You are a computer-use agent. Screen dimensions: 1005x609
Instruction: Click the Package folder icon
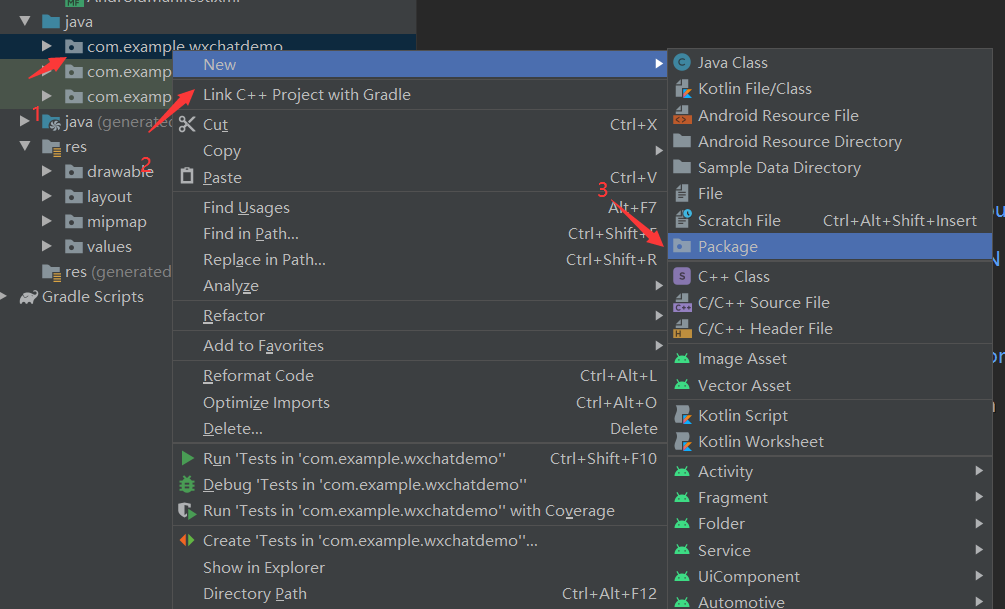[x=682, y=246]
